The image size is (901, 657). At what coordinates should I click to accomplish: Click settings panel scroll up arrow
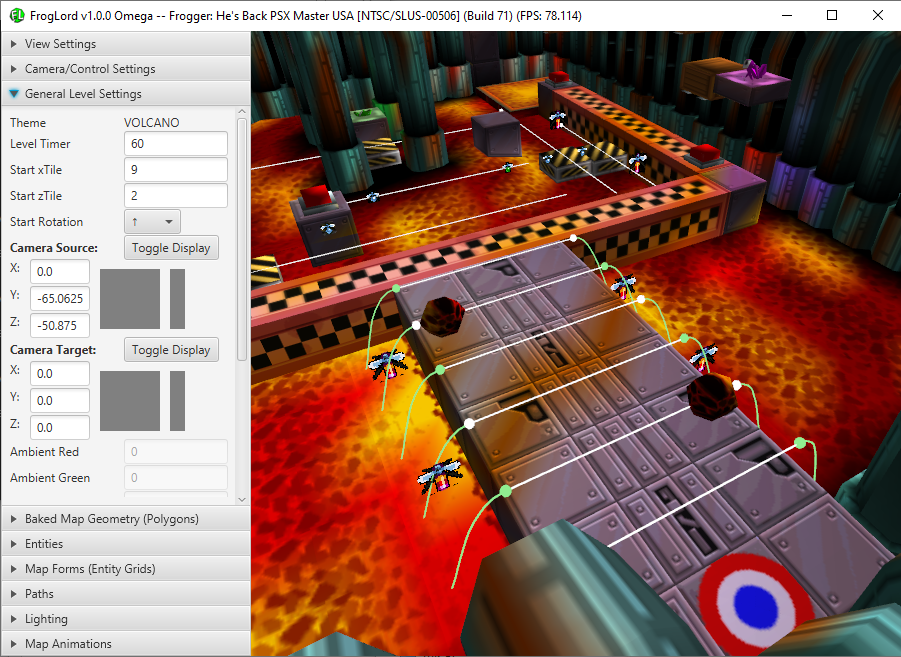(x=242, y=112)
